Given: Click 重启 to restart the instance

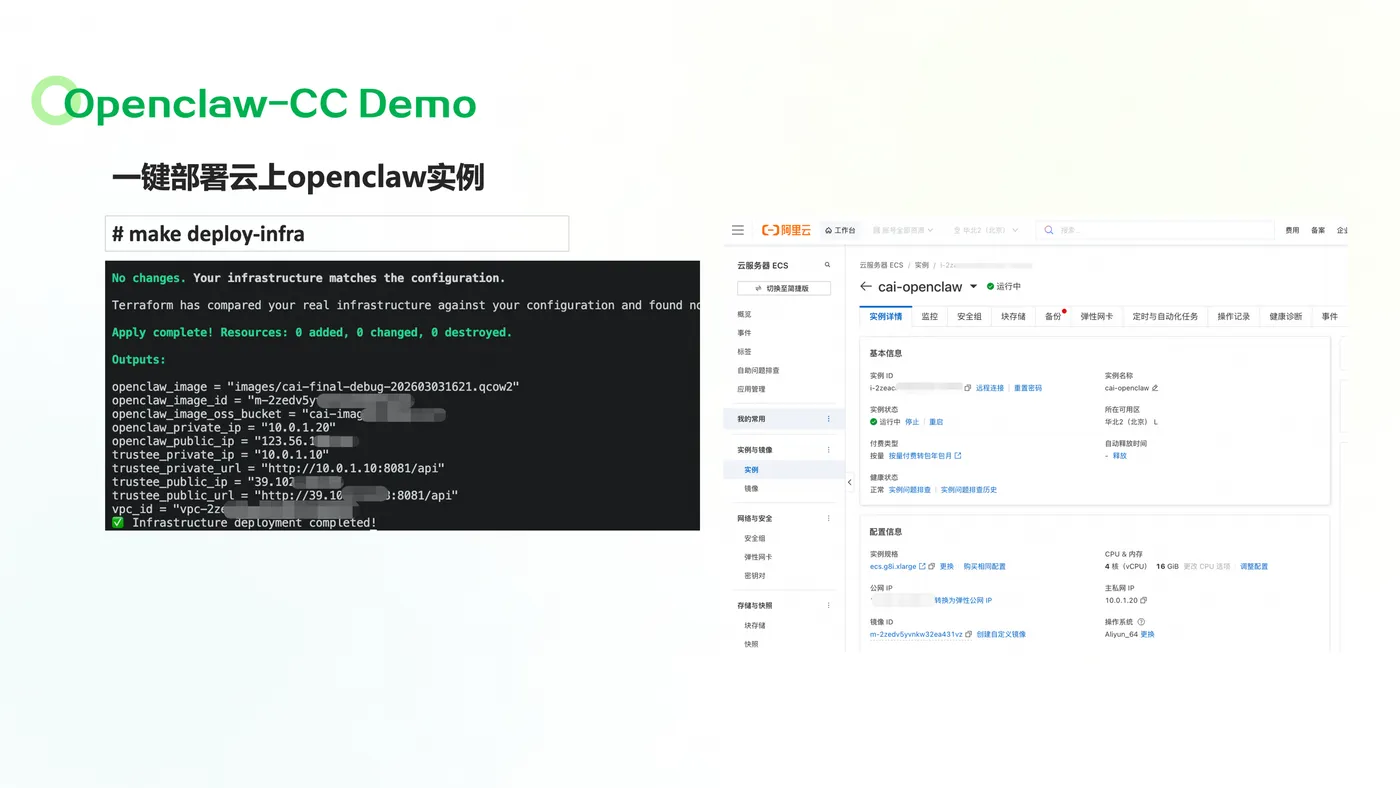Looking at the screenshot, I should [936, 422].
